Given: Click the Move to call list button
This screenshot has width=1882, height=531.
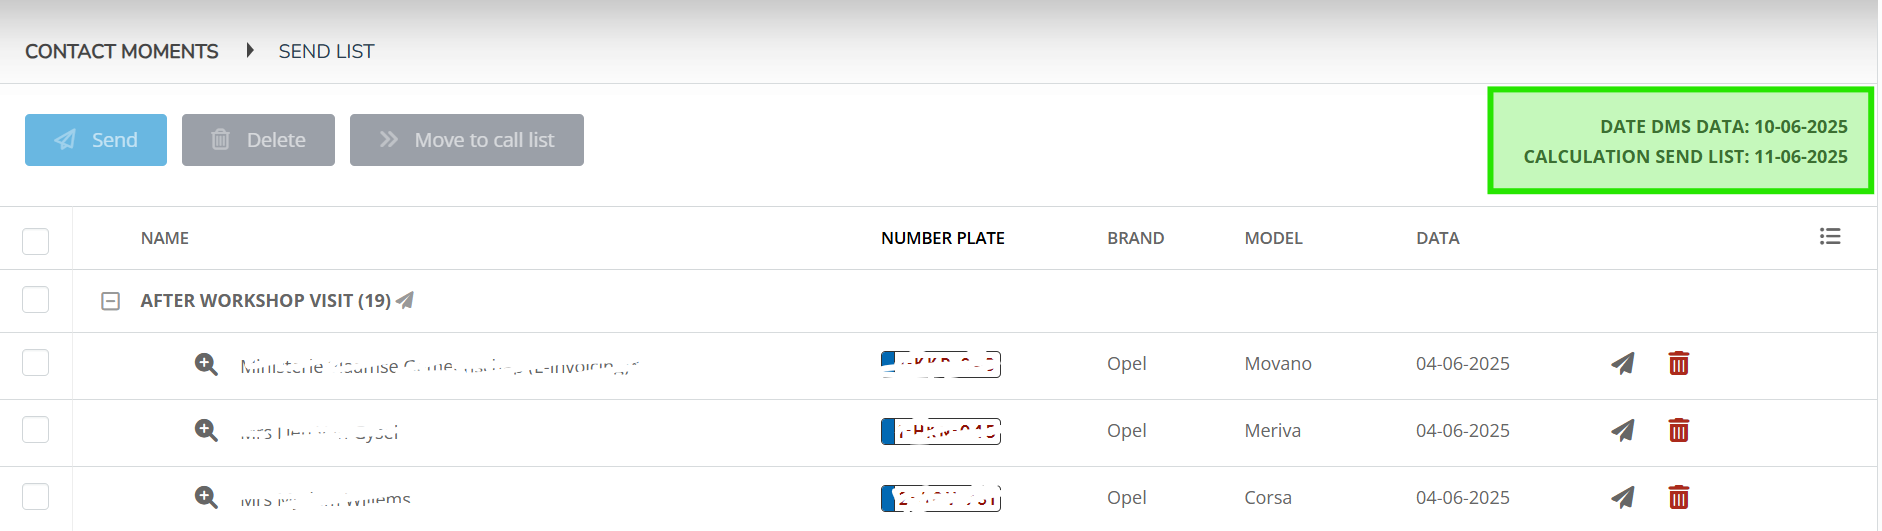Looking at the screenshot, I should [x=467, y=140].
